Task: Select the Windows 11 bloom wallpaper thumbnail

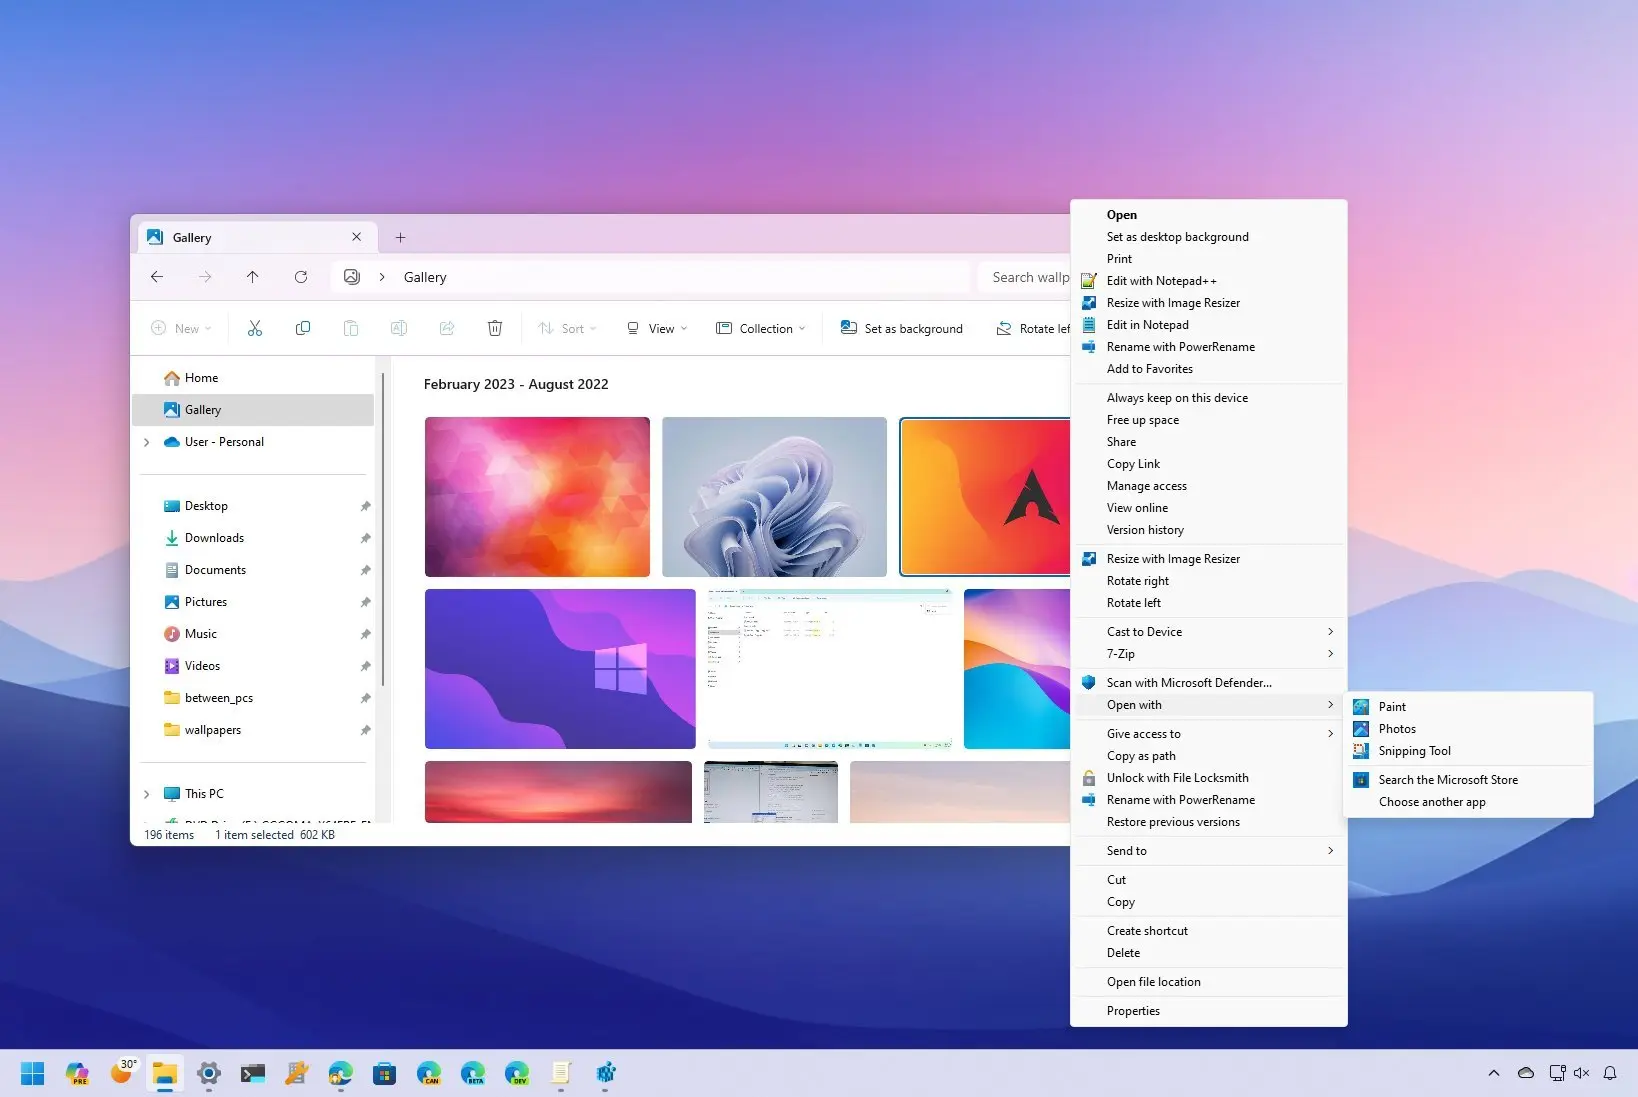Action: [x=774, y=497]
